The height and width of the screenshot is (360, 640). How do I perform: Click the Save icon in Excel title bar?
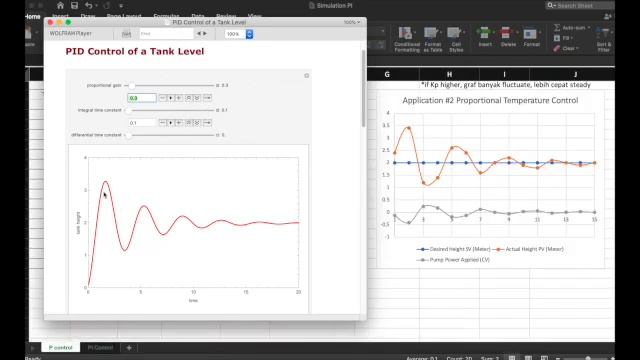pos(74,5)
